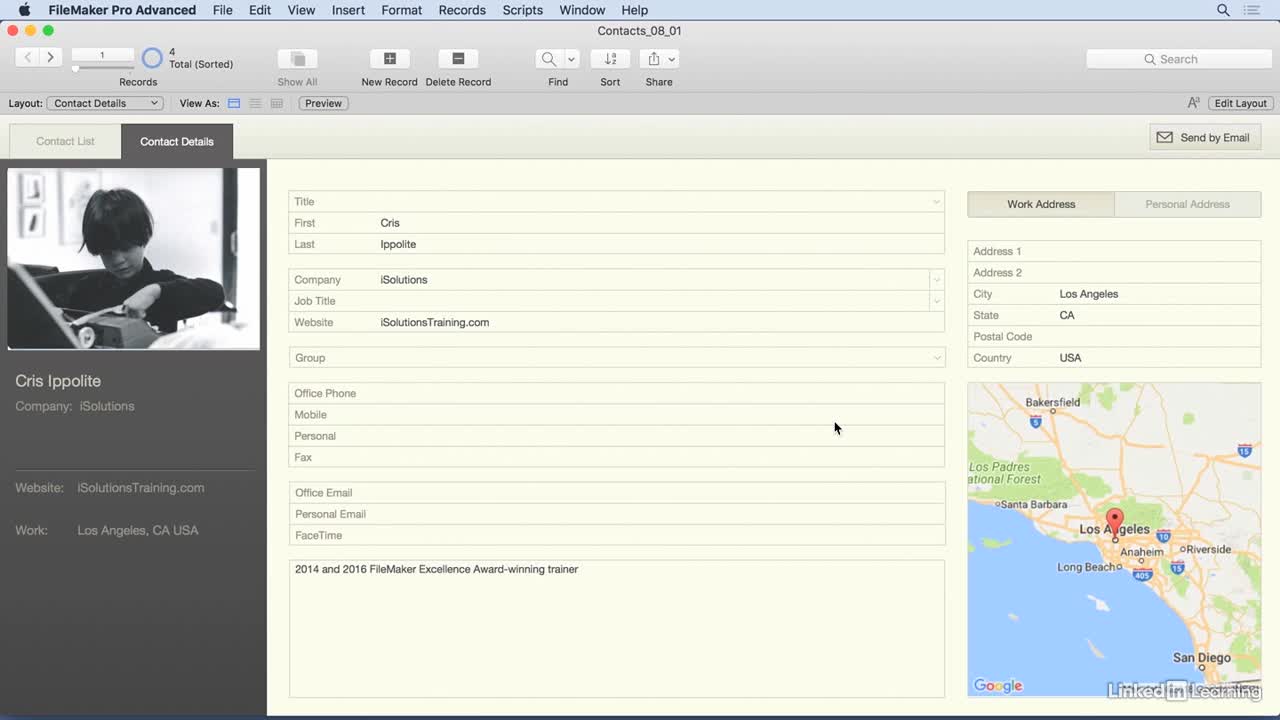
Task: Click the Edit Layout button
Action: point(1240,103)
